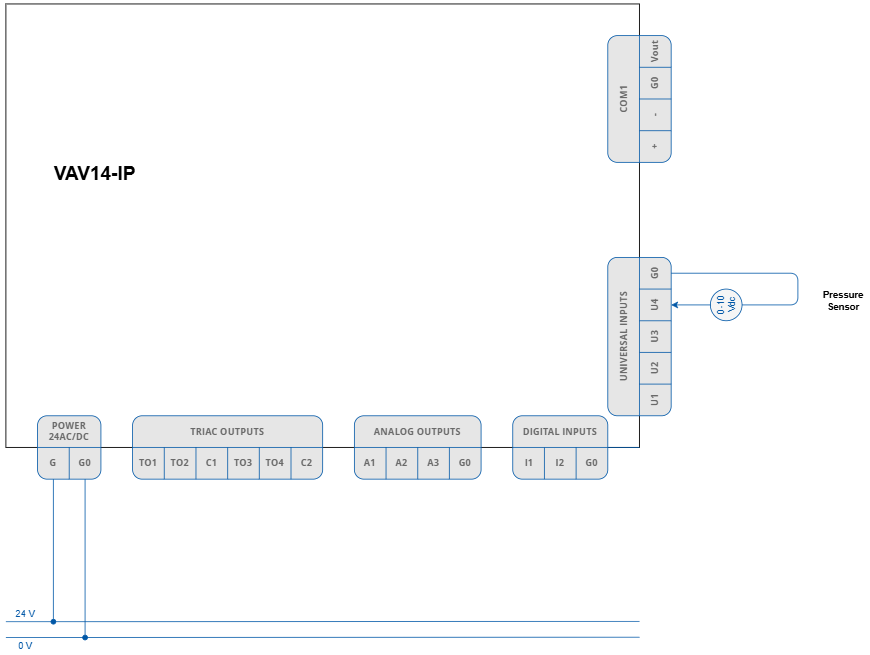The height and width of the screenshot is (655, 870).
Task: Select the TO3 triac output terminal
Action: click(x=243, y=463)
